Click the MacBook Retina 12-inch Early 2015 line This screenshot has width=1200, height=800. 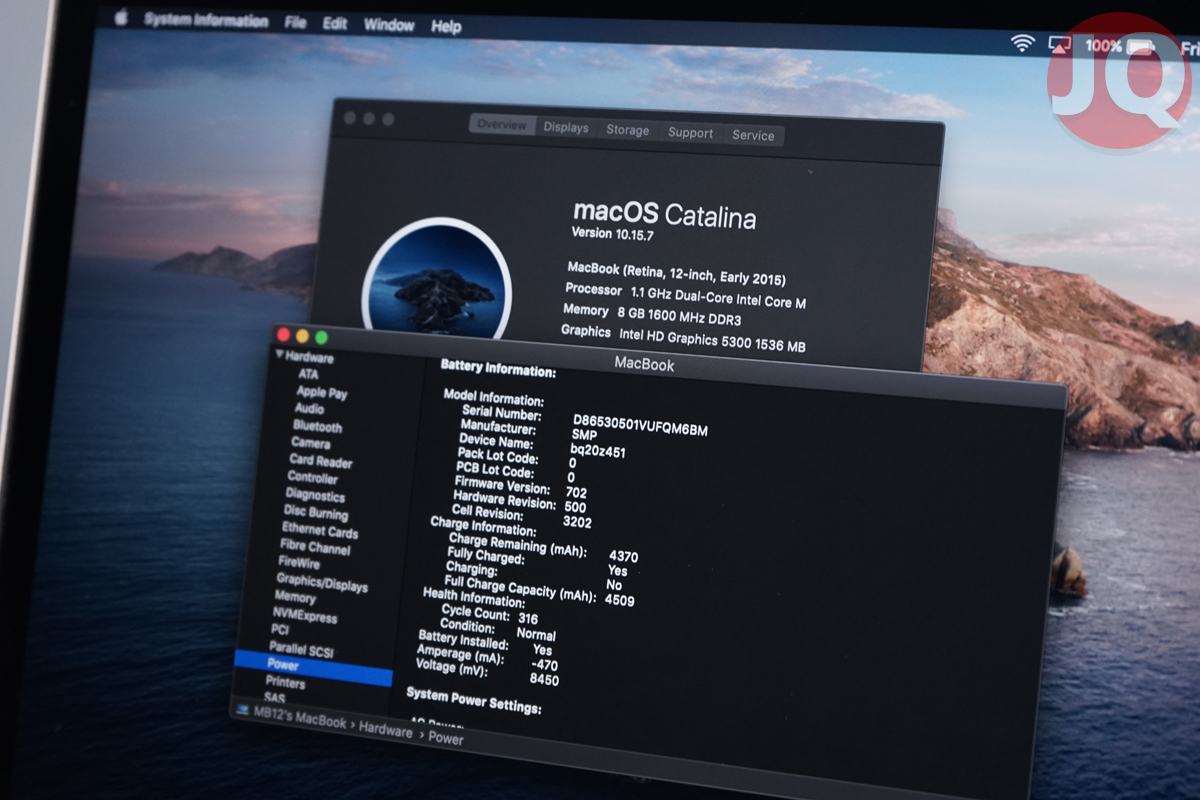(676, 273)
